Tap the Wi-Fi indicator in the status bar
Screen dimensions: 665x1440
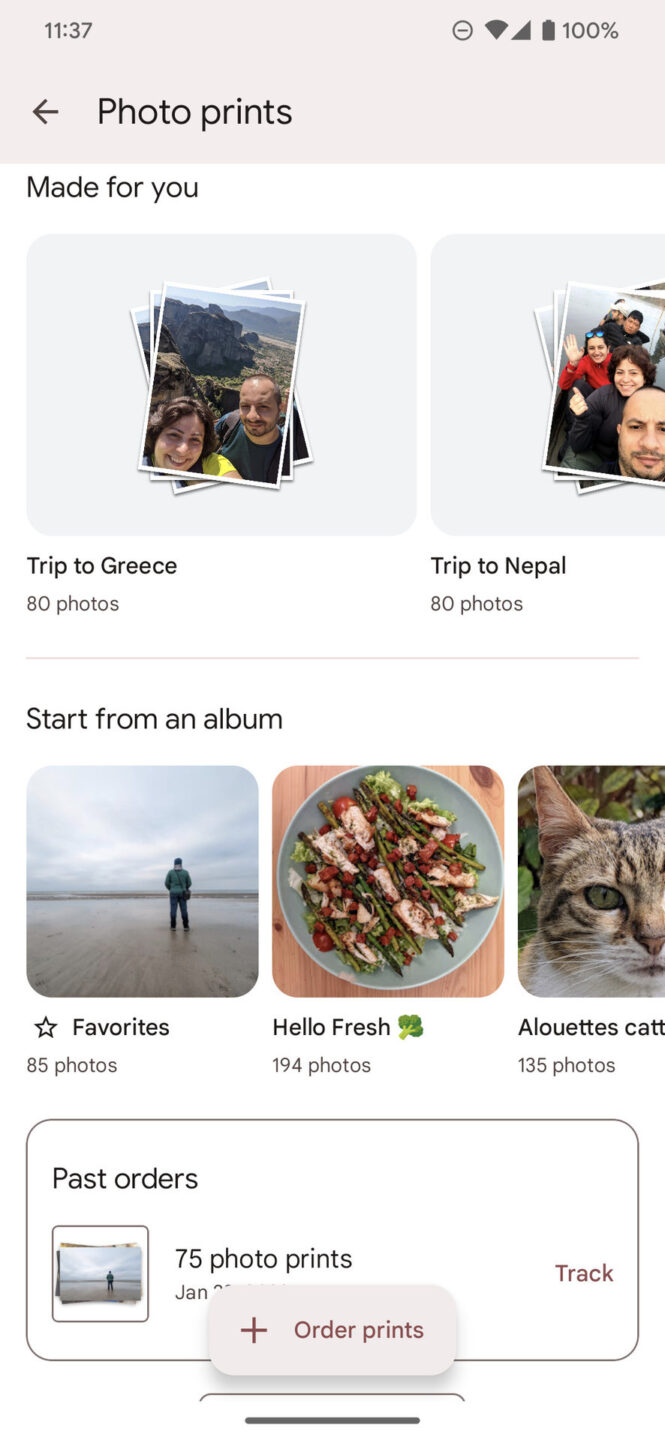pyautogui.click(x=496, y=30)
